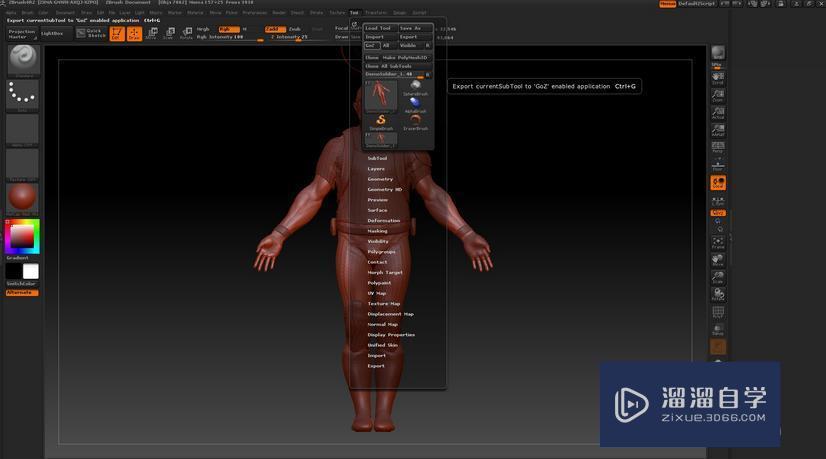Expand the Deformation section

[x=383, y=220]
